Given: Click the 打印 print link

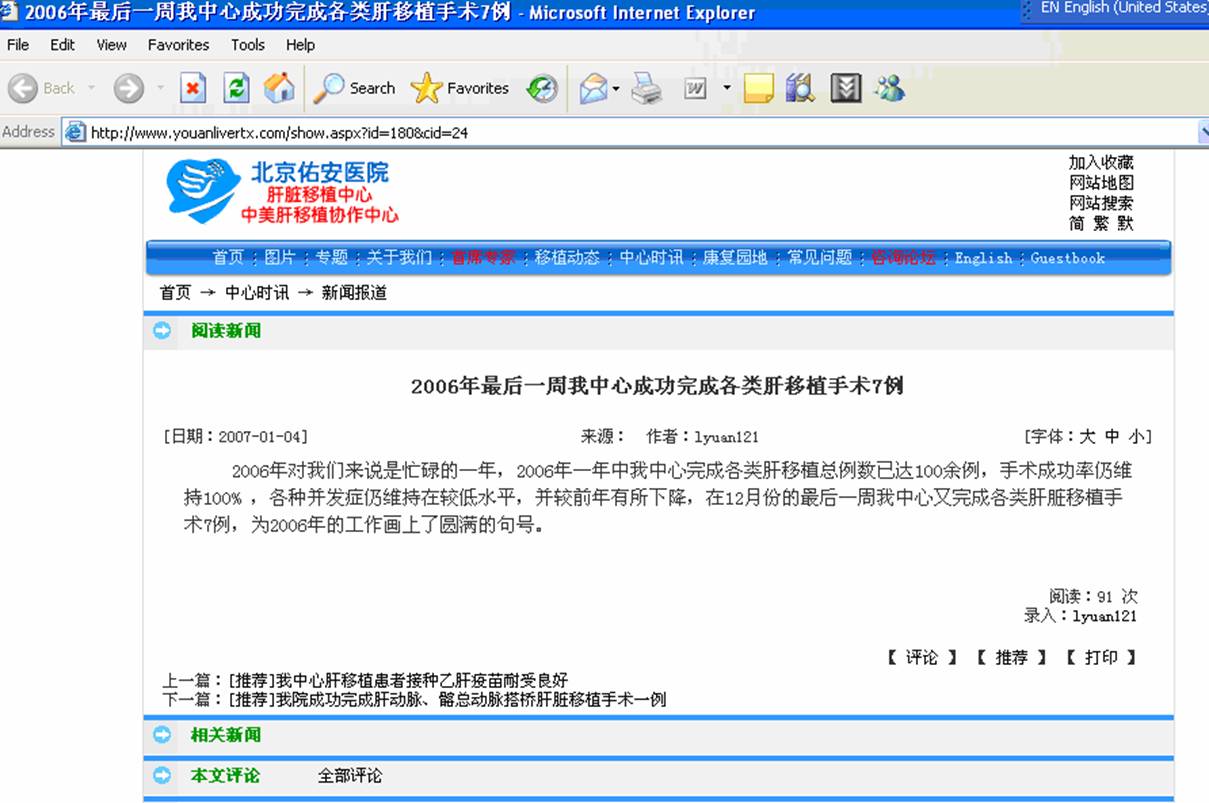Looking at the screenshot, I should pos(1100,657).
